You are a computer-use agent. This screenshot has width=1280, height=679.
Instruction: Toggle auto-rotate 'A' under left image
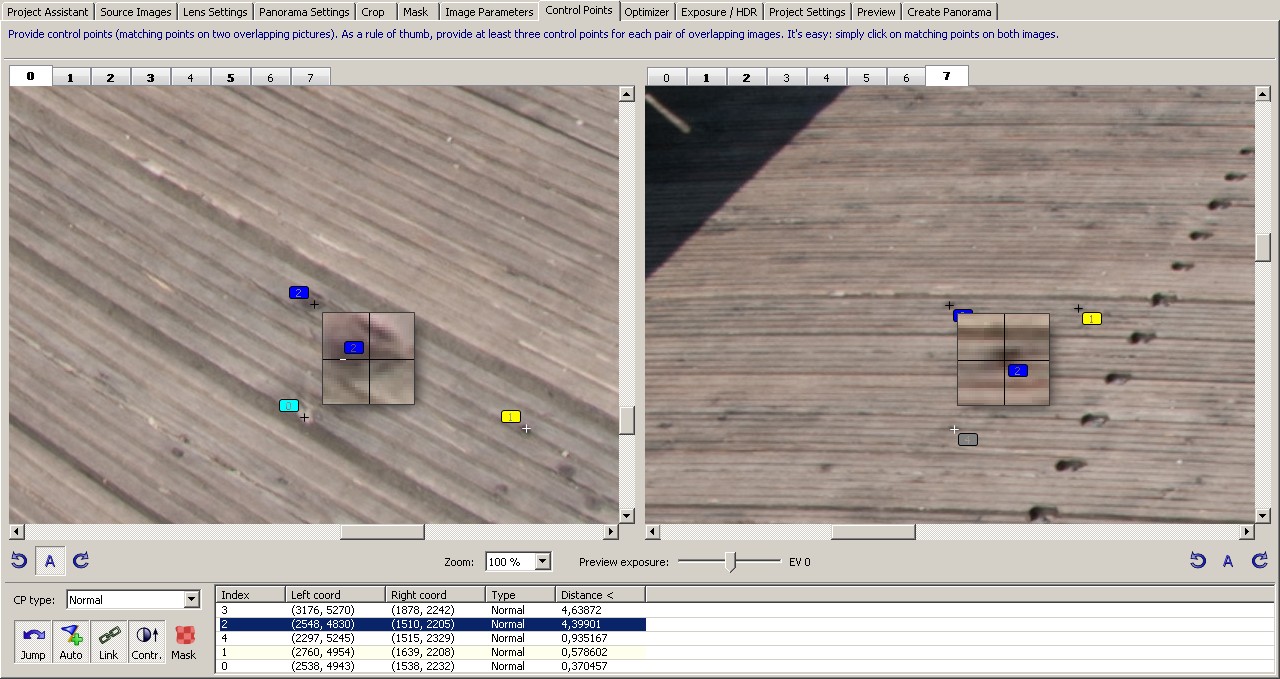(50, 561)
